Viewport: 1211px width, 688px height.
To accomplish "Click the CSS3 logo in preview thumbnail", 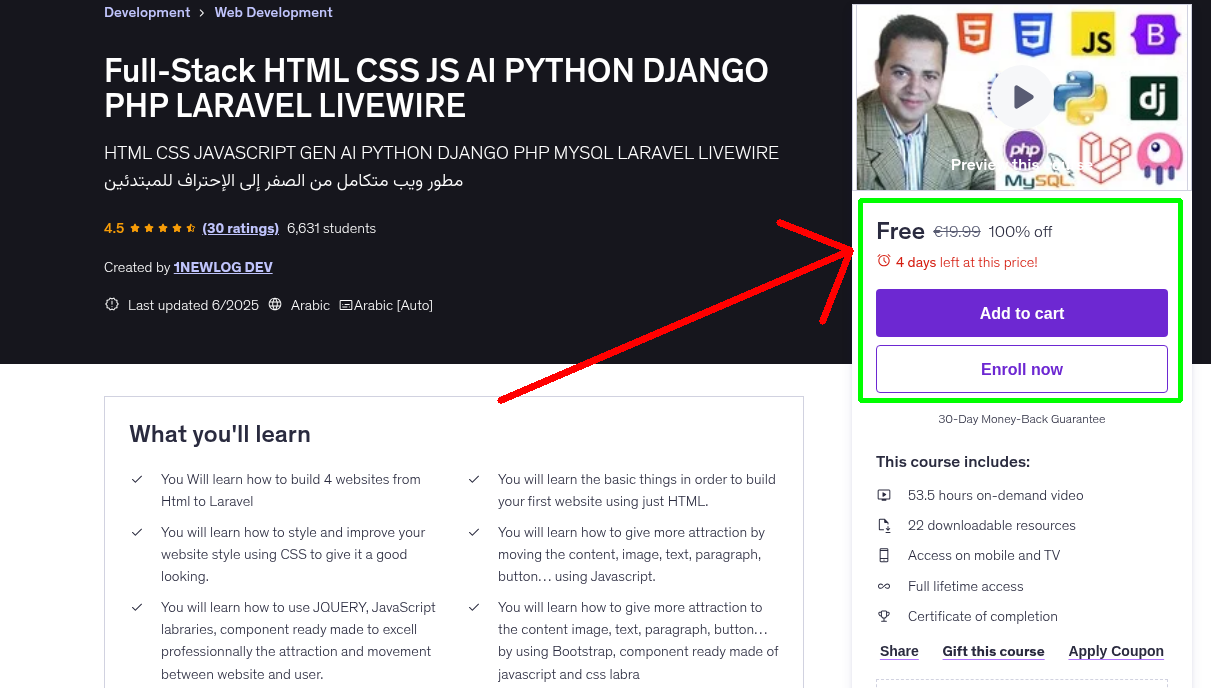I will tap(1032, 33).
